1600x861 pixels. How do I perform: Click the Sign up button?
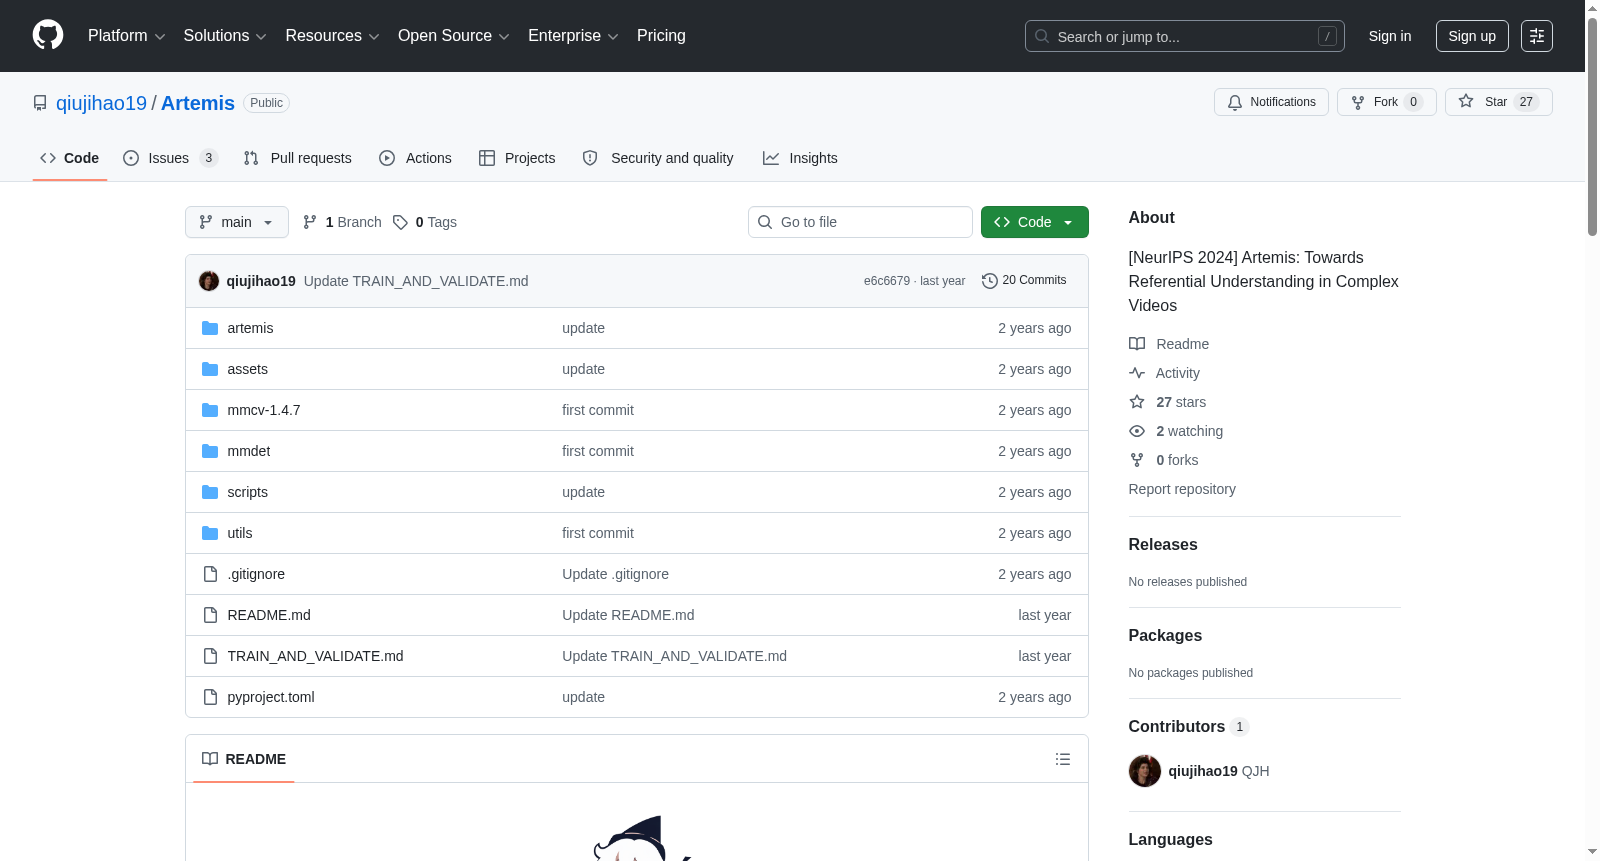(1472, 36)
